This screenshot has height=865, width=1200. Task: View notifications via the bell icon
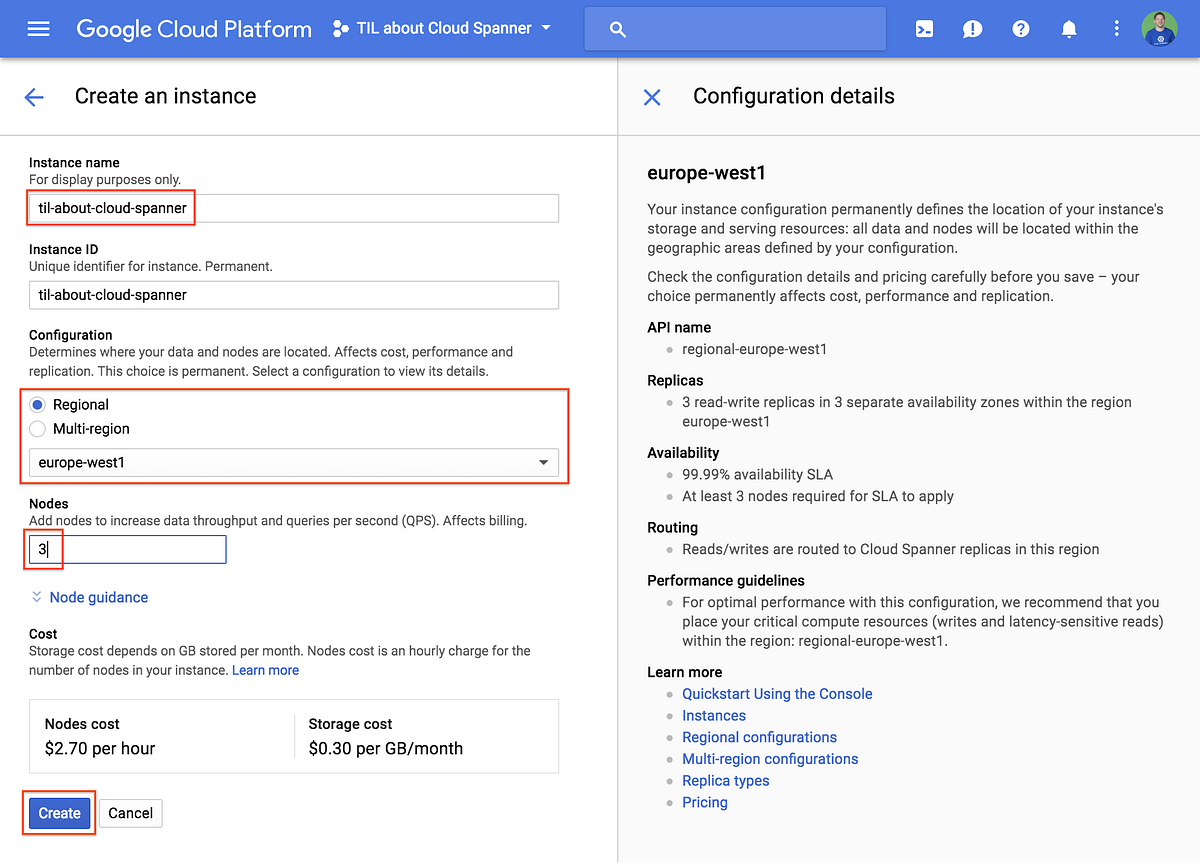[x=1068, y=29]
